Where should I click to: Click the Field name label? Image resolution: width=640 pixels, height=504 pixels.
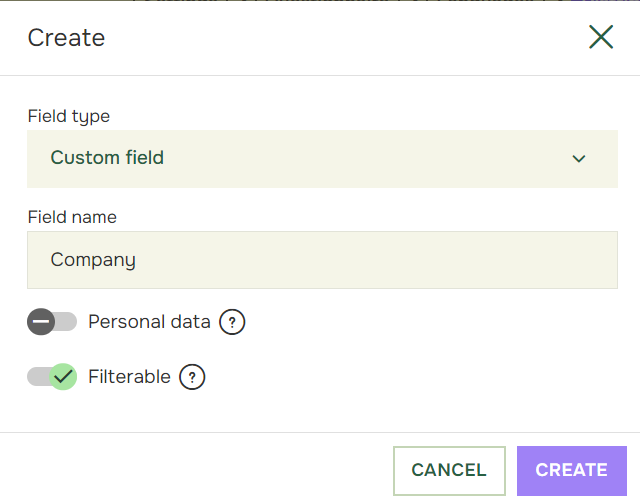click(x=72, y=217)
